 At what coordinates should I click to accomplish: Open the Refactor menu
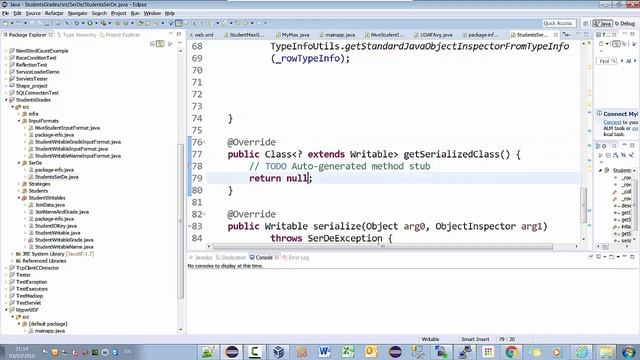click(x=54, y=13)
